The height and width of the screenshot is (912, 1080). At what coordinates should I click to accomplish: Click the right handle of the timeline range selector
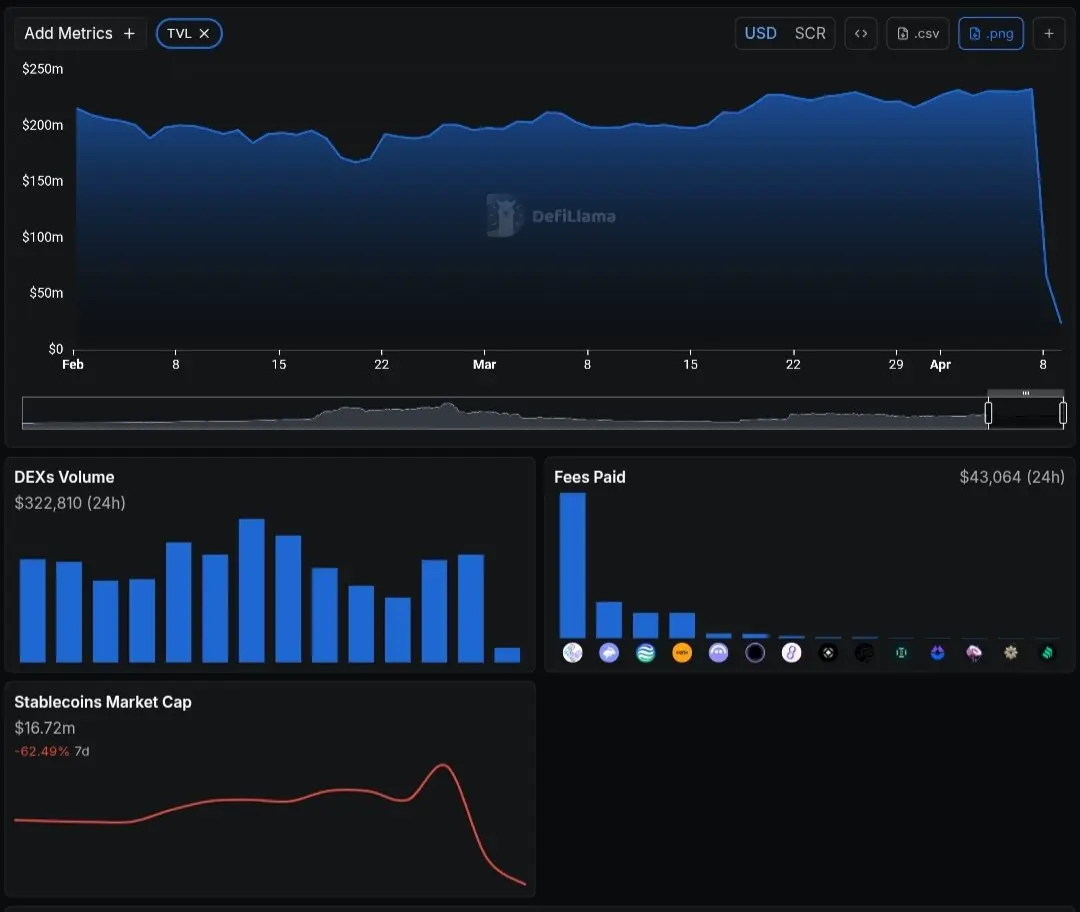coord(1063,413)
